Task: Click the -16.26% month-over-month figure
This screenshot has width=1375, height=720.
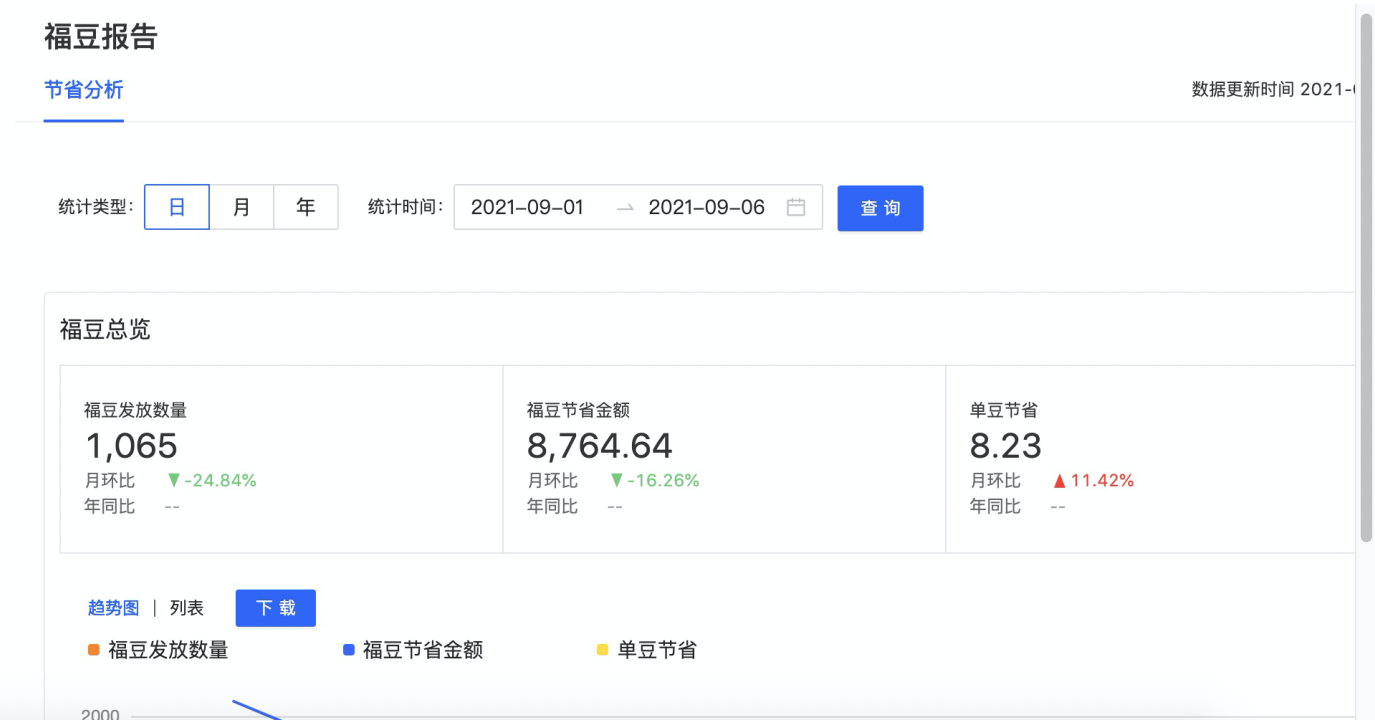Action: click(655, 481)
